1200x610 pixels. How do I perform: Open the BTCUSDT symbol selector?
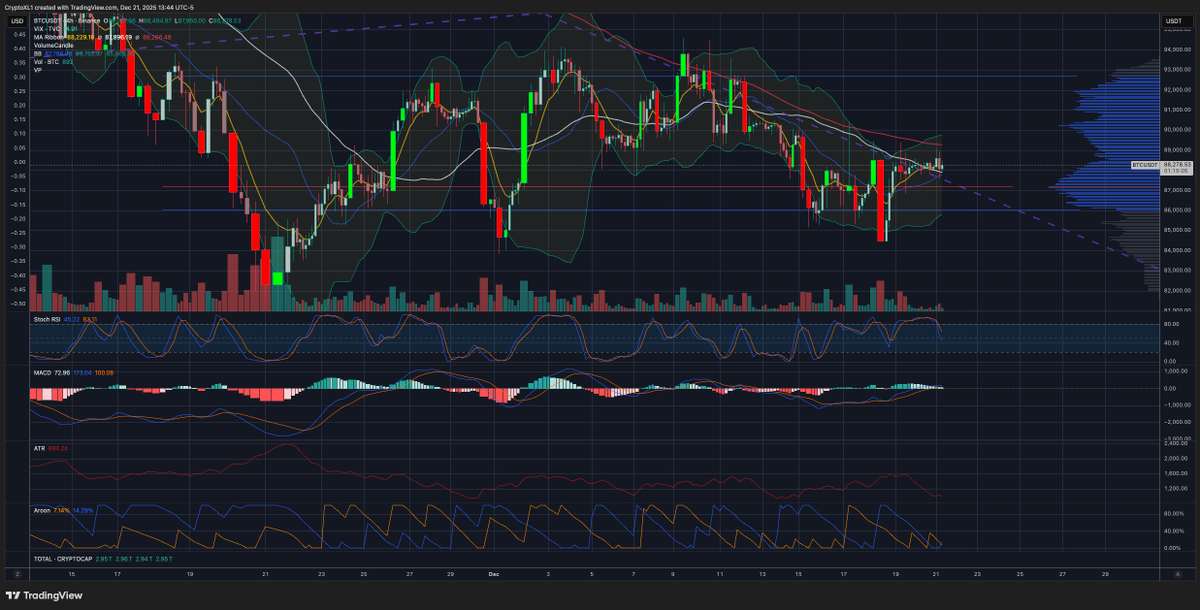tap(49, 18)
